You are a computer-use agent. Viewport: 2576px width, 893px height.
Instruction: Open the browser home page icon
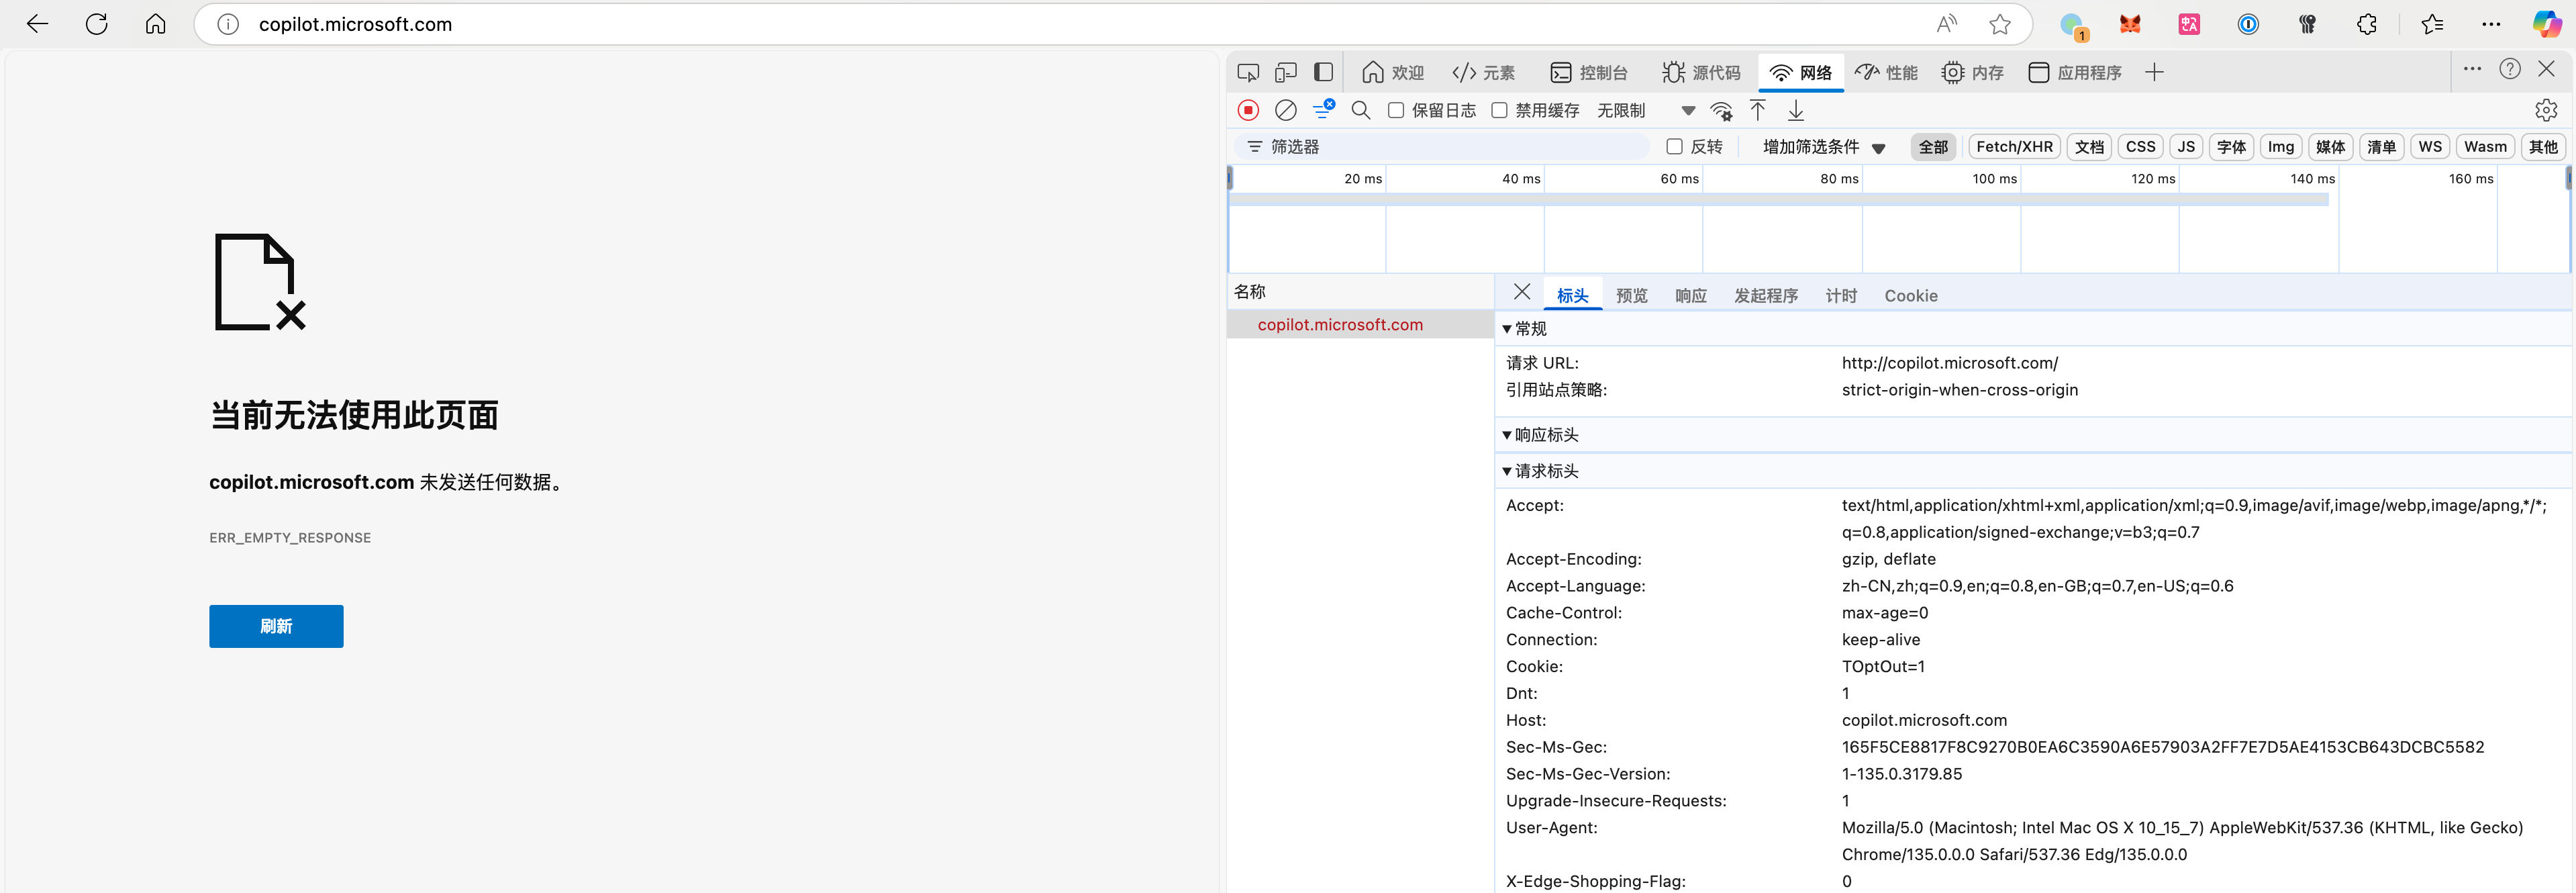(156, 24)
